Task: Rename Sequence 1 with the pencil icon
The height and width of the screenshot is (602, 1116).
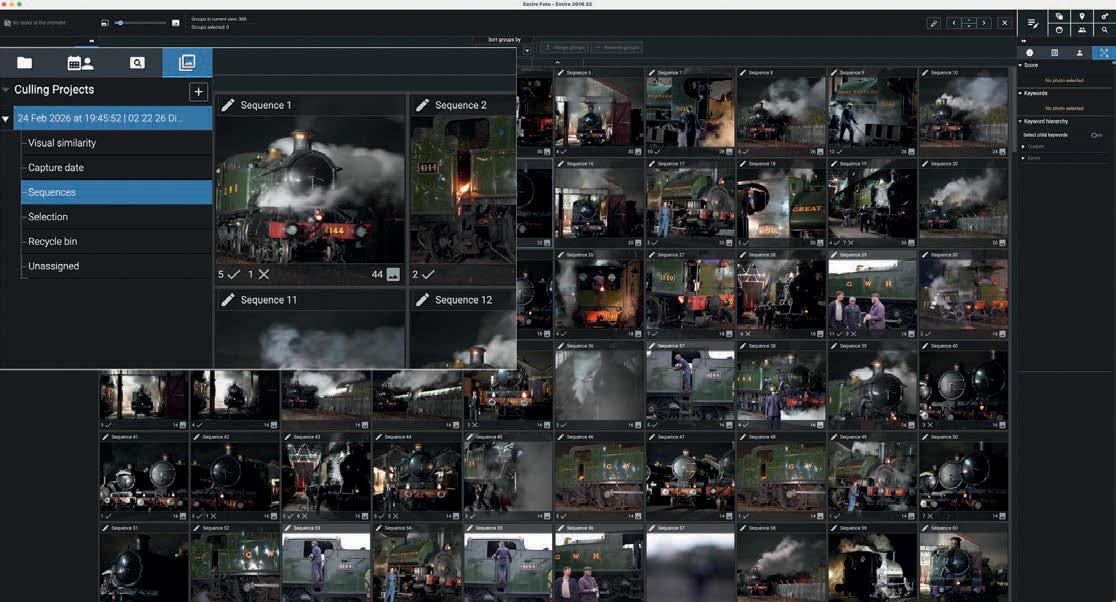Action: [228, 105]
